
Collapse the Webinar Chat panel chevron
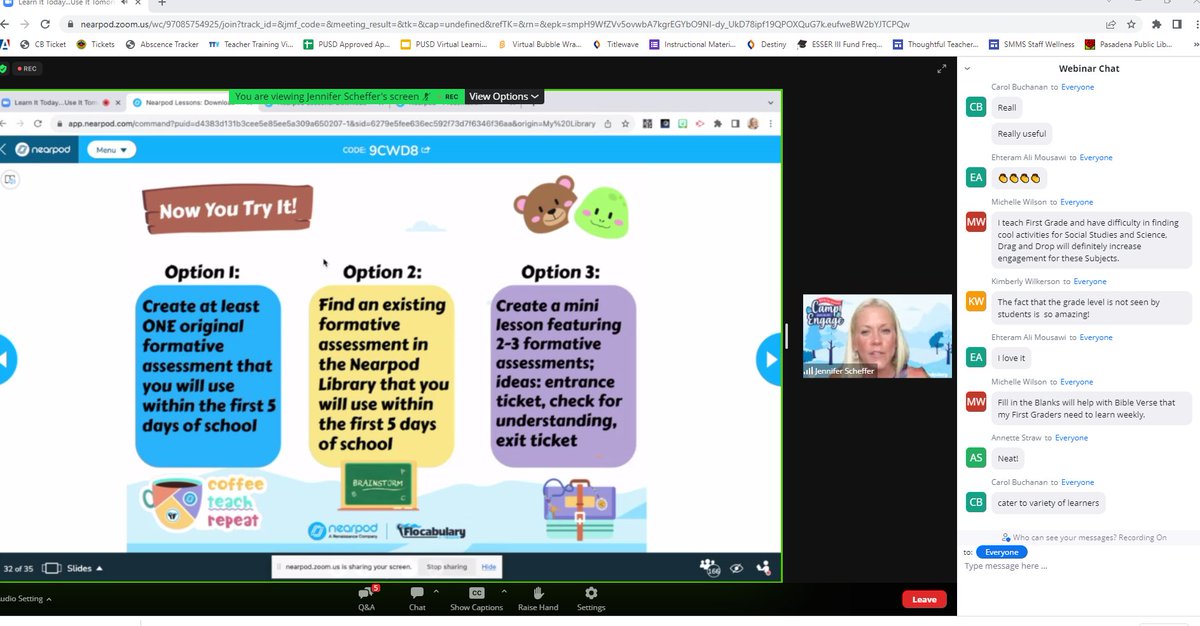tap(967, 68)
